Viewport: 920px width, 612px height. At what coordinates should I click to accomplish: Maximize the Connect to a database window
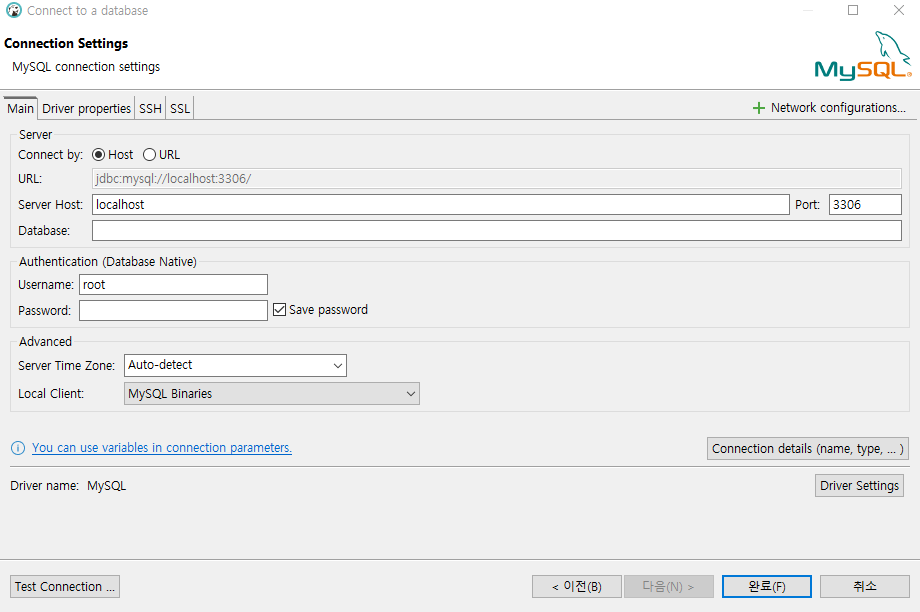(x=853, y=11)
